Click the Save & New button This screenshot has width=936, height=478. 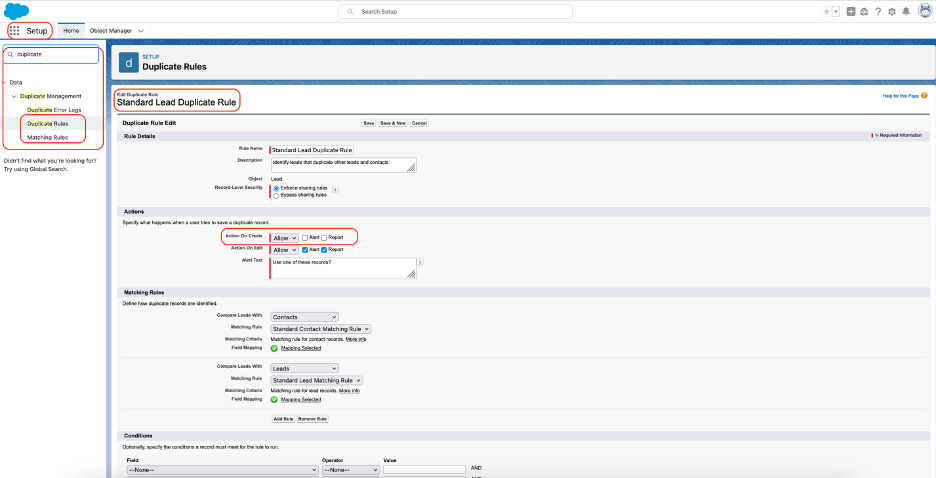[x=393, y=122]
